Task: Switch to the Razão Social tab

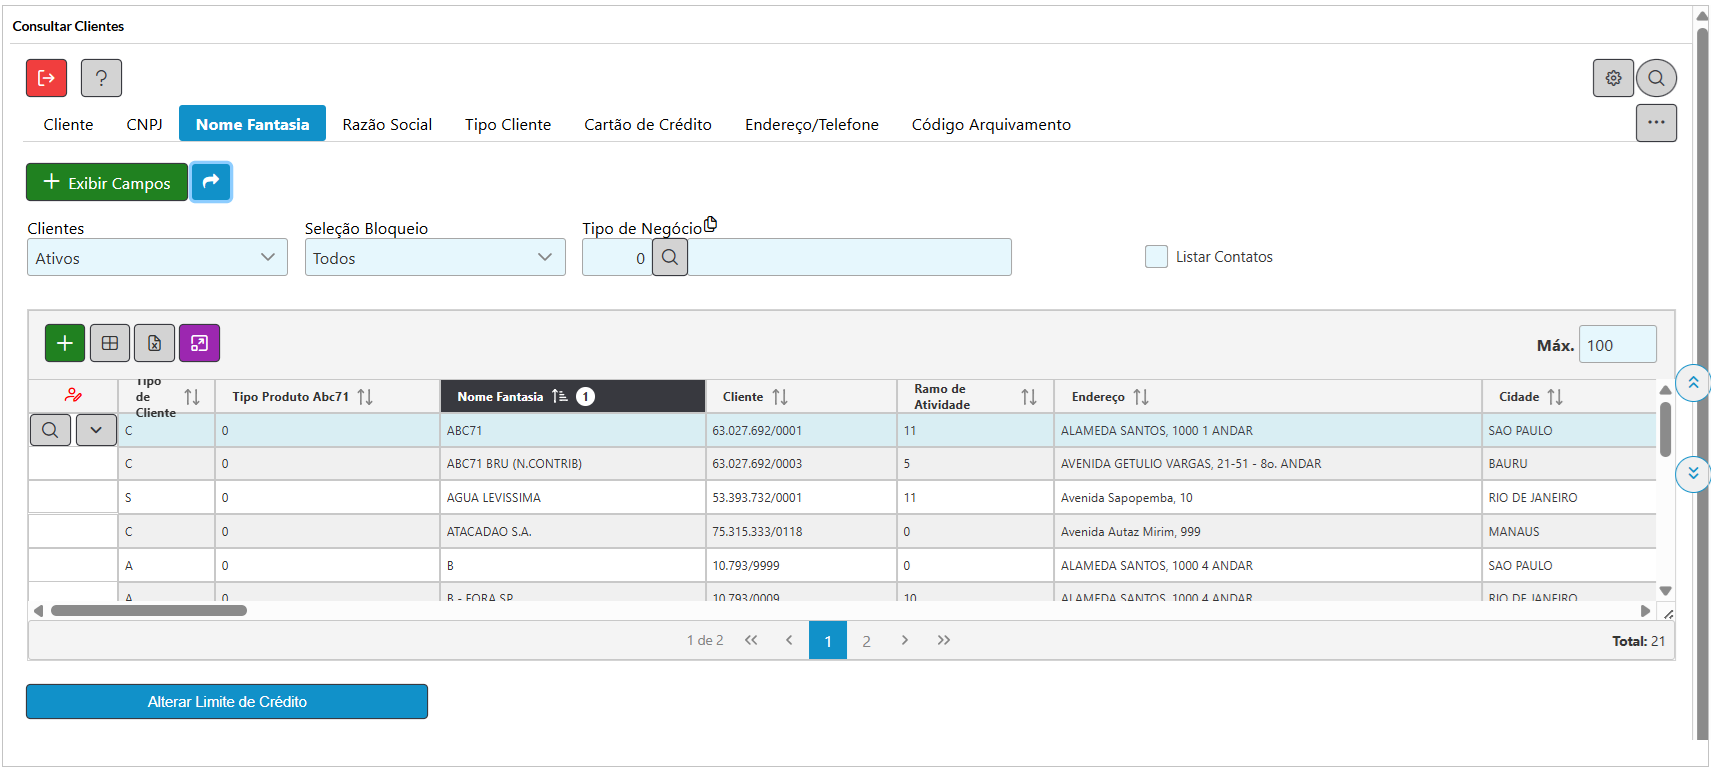Action: (x=387, y=124)
